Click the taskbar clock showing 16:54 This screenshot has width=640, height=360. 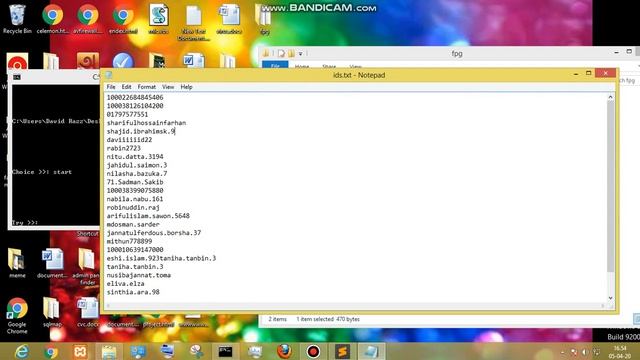[621, 352]
